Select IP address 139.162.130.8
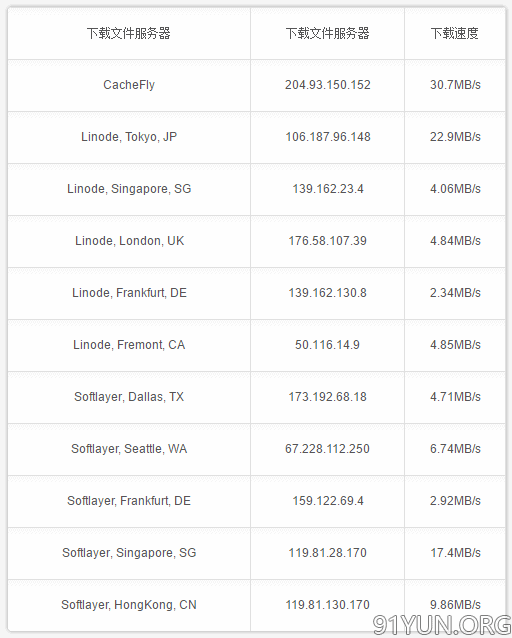Screen dimensions: 512x638 click(x=328, y=293)
